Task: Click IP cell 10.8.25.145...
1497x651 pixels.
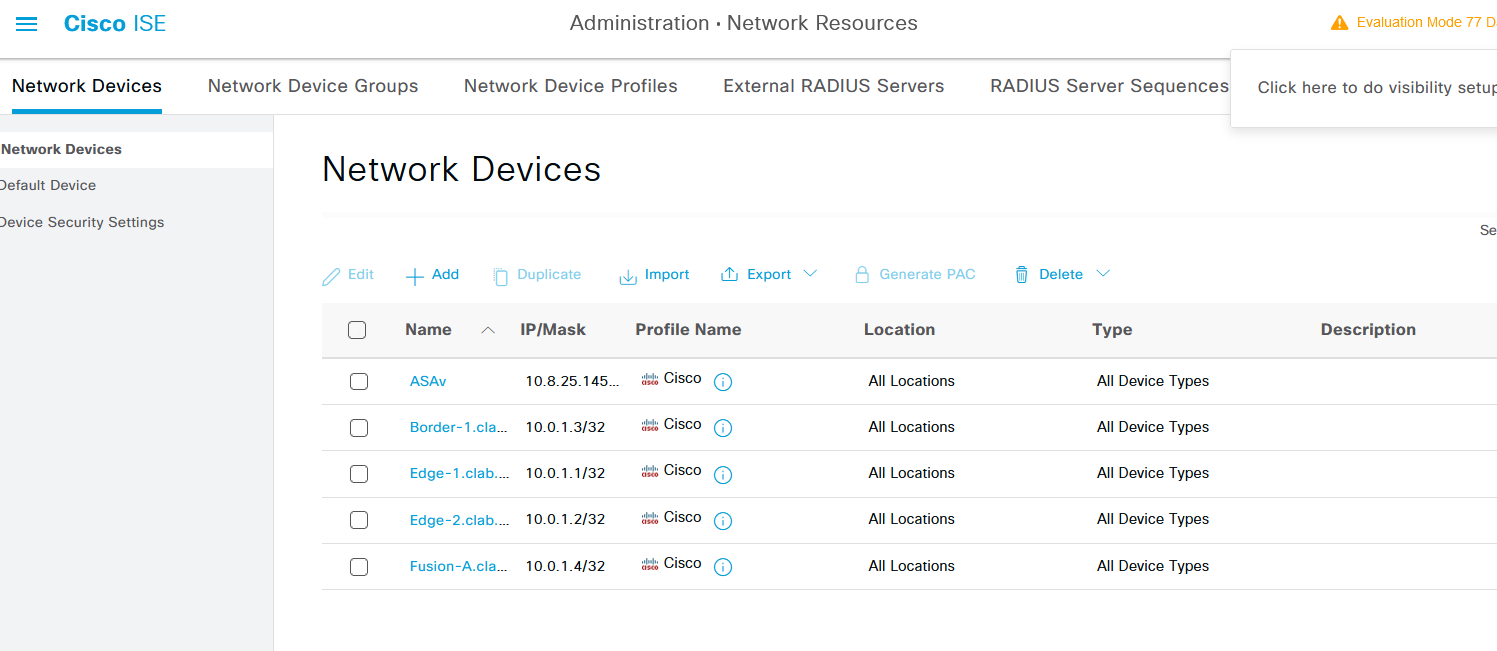Action: coord(573,381)
